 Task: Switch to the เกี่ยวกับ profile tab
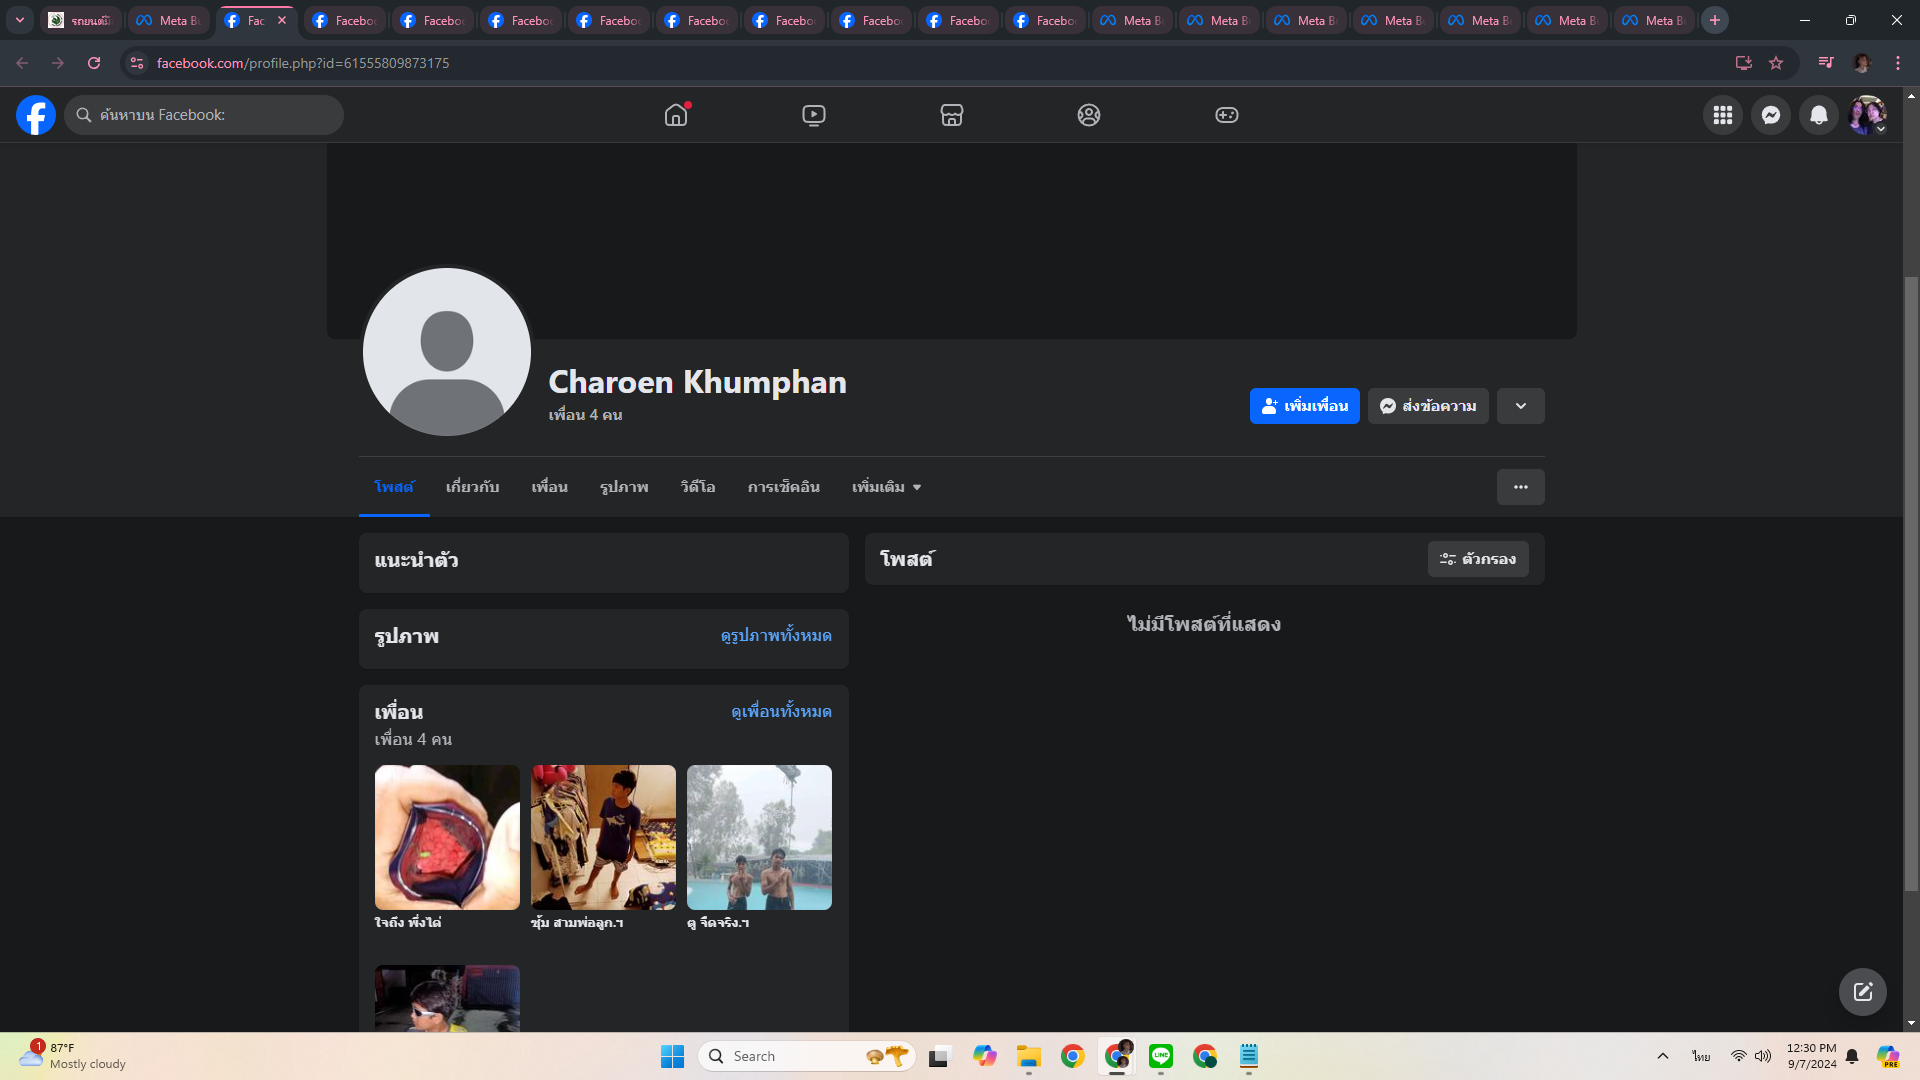tap(472, 487)
